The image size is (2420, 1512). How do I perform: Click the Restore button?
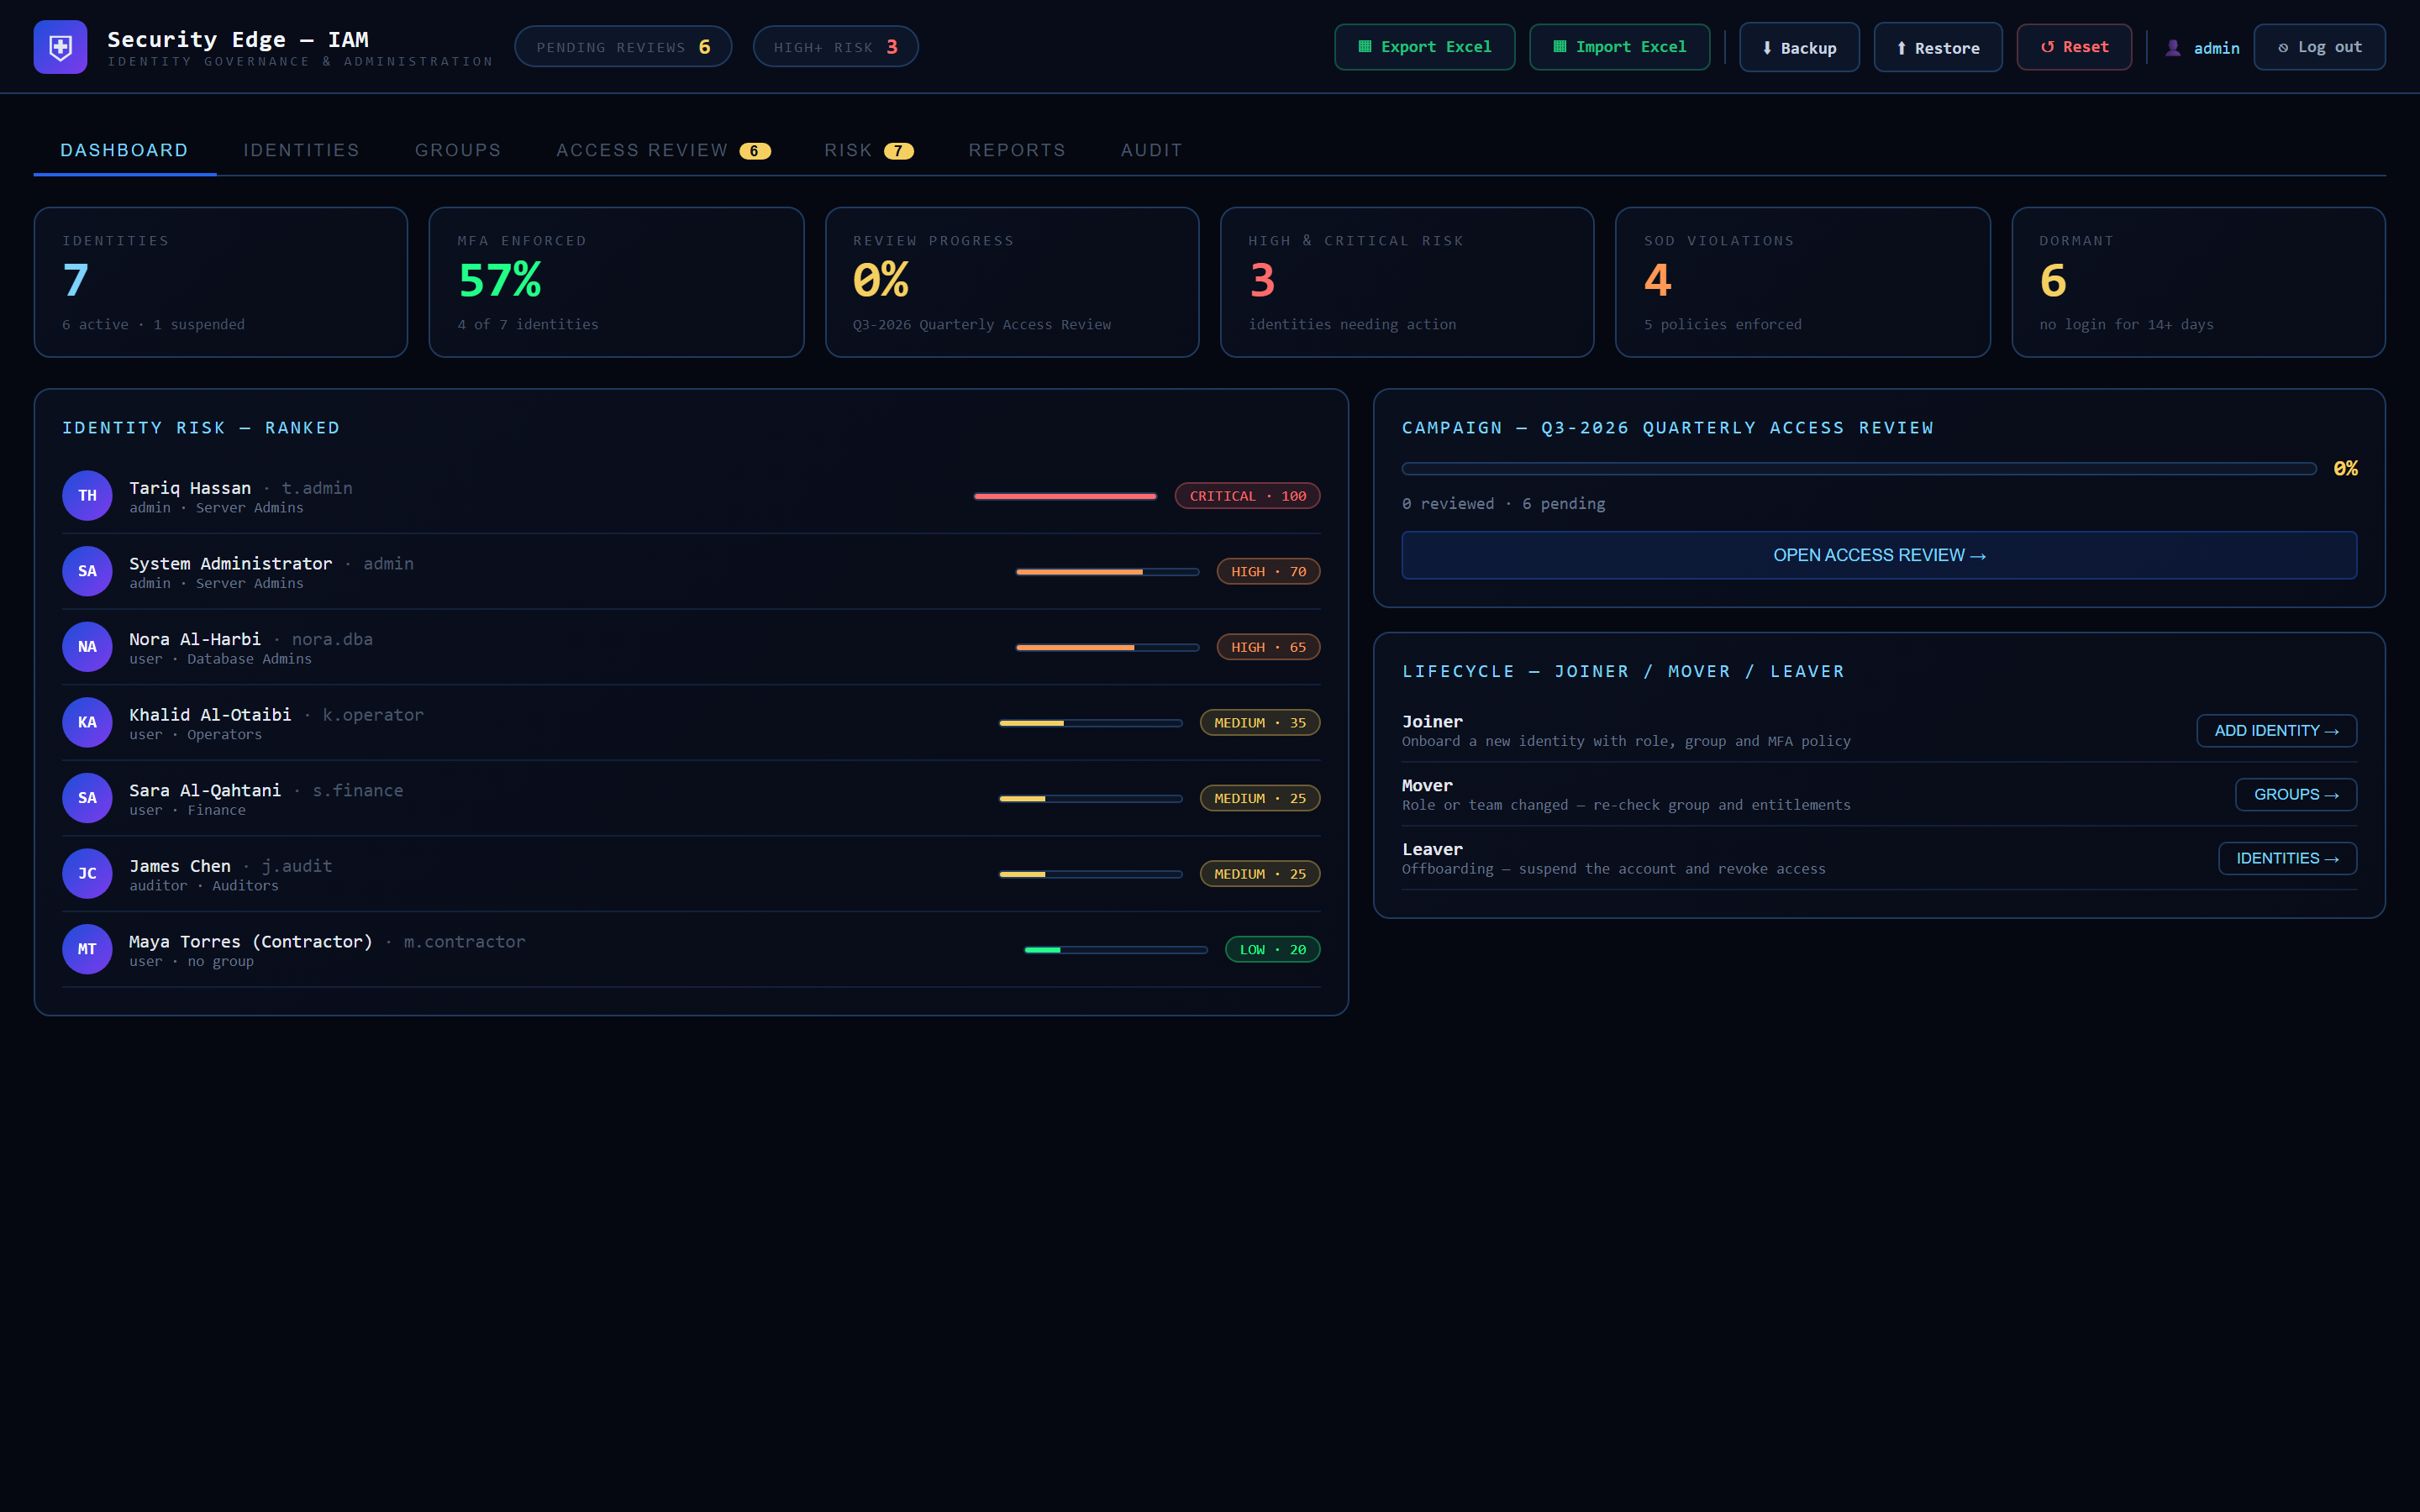pyautogui.click(x=1938, y=47)
